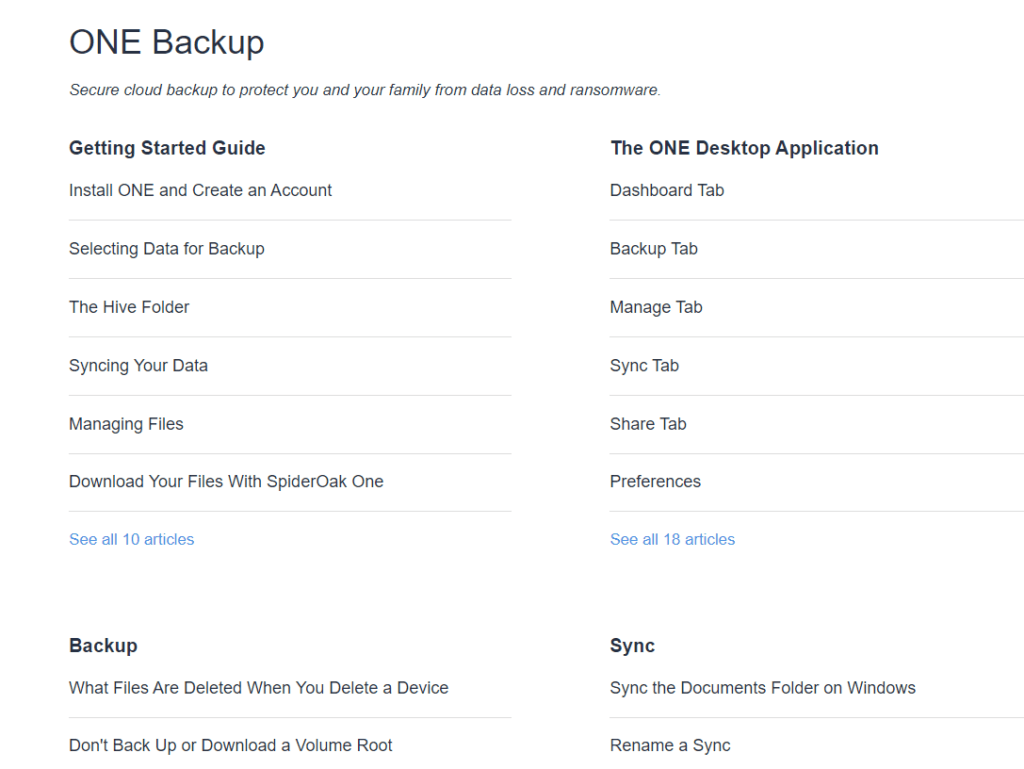Viewport: 1024px width, 769px height.
Task: Open the Syncing Your Data article
Action: coord(138,366)
